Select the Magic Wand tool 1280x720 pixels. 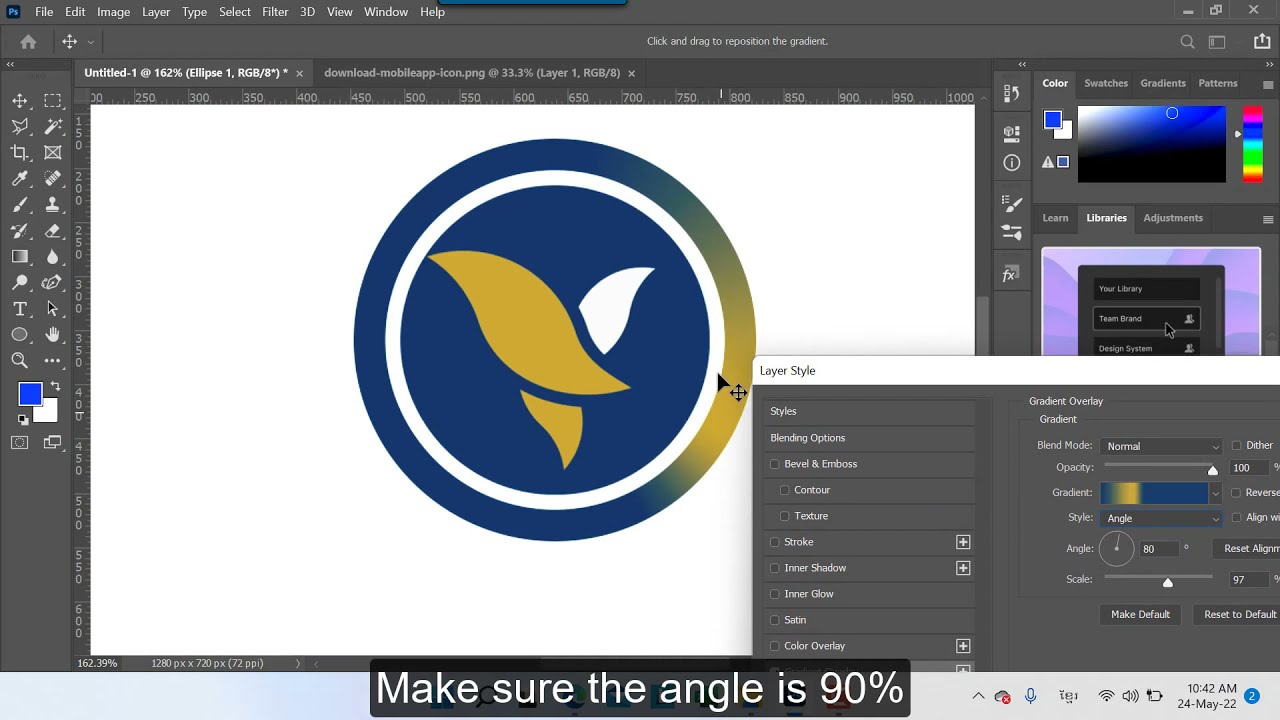(53, 127)
